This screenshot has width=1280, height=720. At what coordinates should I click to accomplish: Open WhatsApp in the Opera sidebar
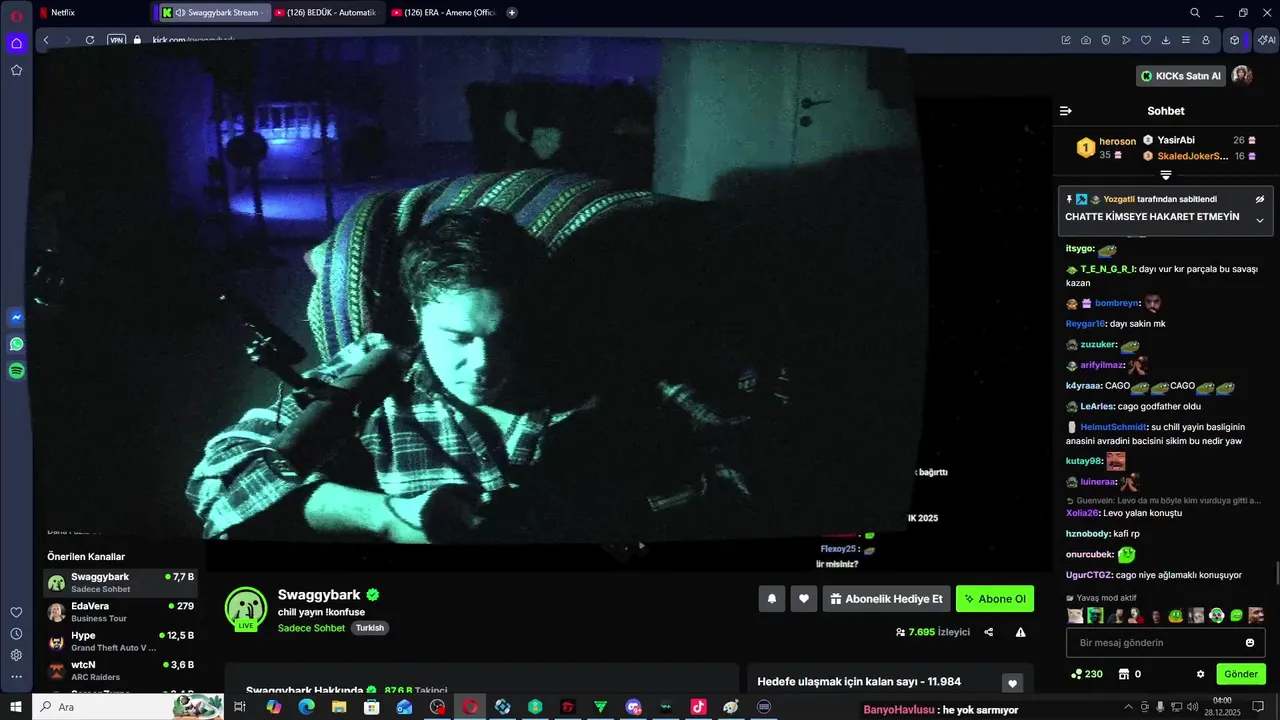(16, 344)
